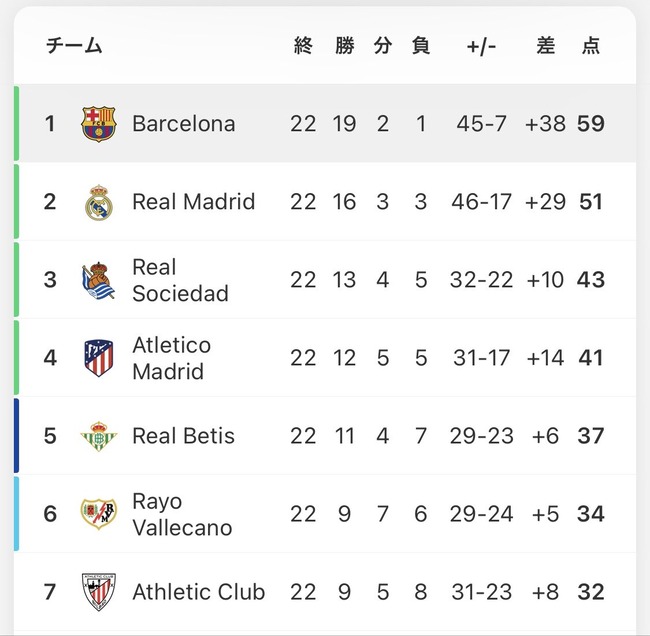Screen dimensions: 650x636
Task: Click the 勝 wins column header
Action: click(344, 46)
